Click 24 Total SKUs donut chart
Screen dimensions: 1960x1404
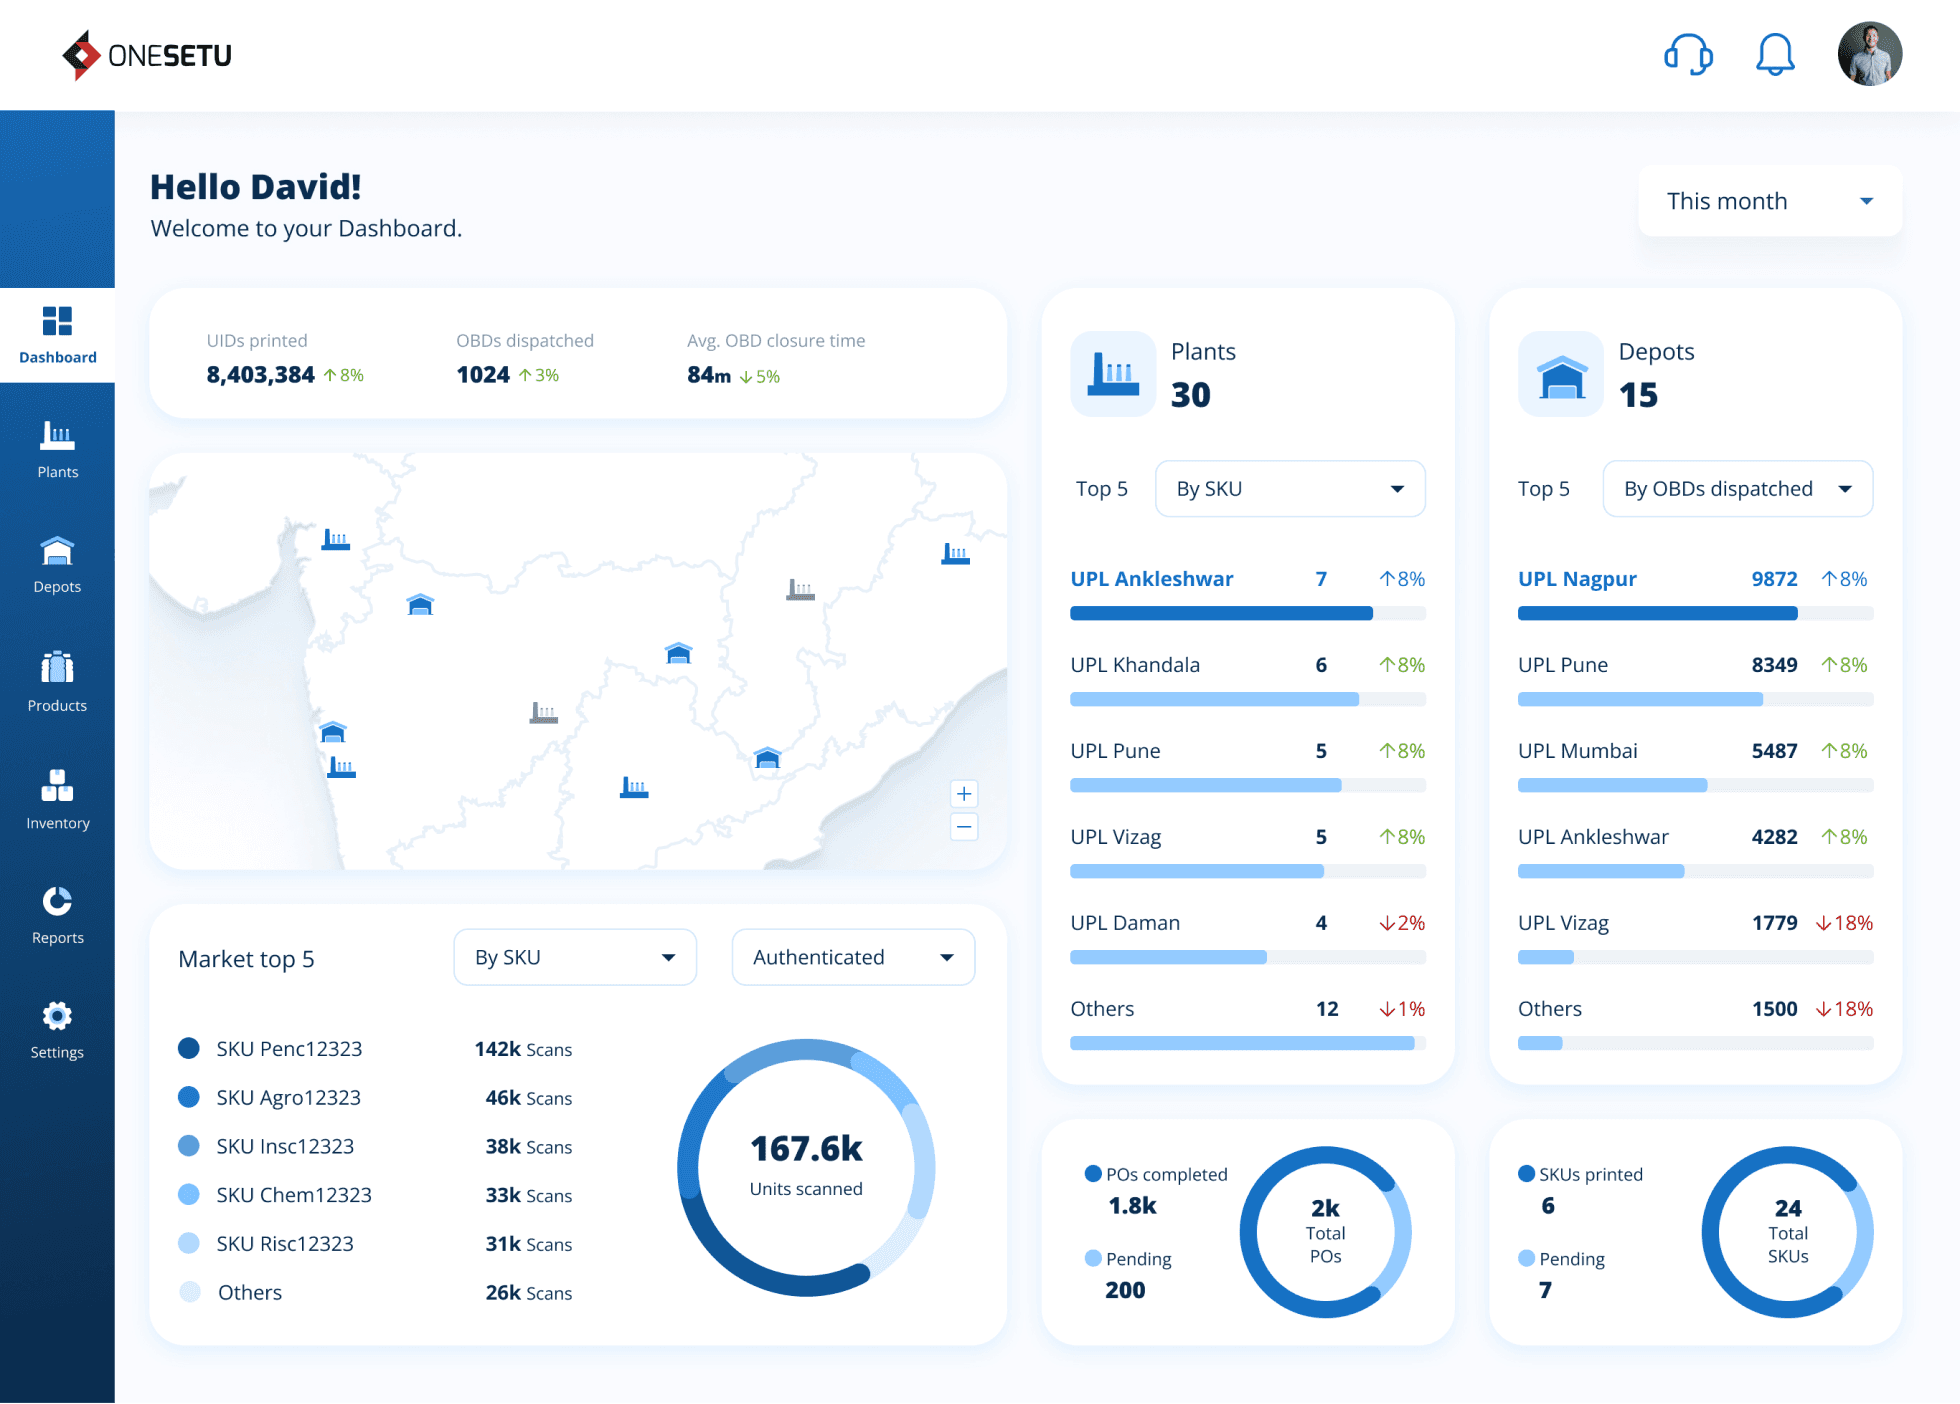pyautogui.click(x=1788, y=1232)
